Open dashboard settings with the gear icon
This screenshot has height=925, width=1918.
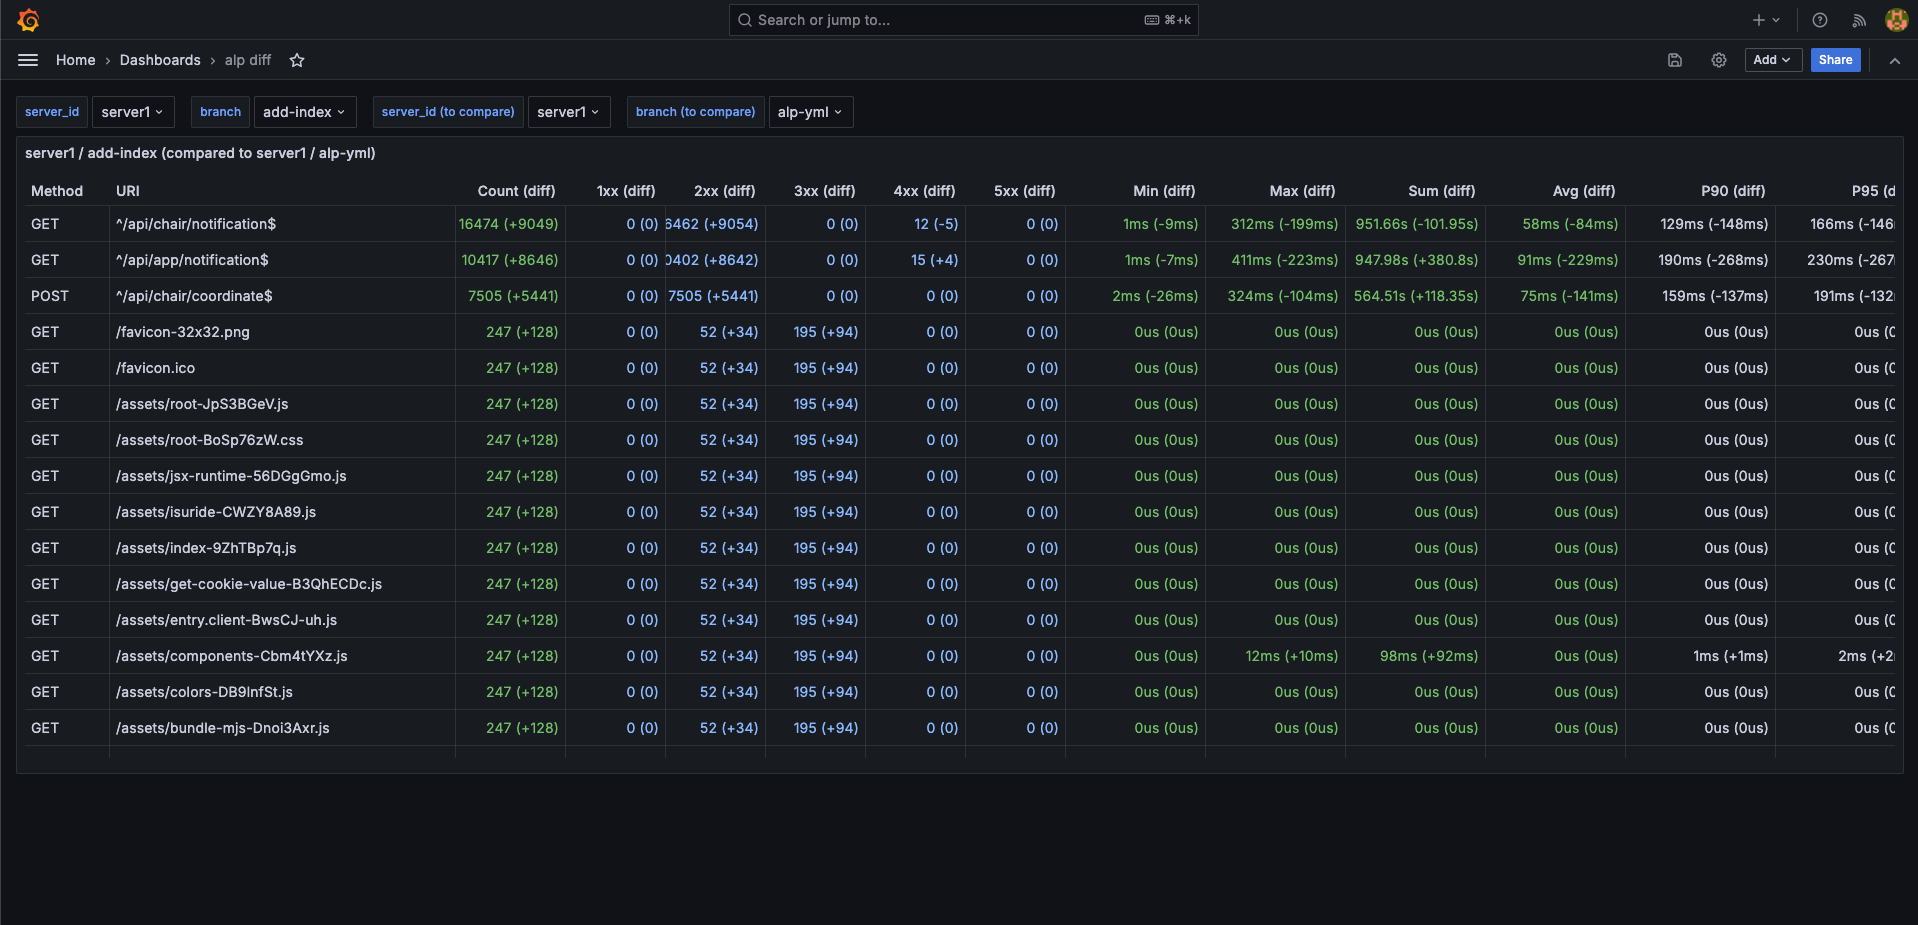click(x=1719, y=60)
